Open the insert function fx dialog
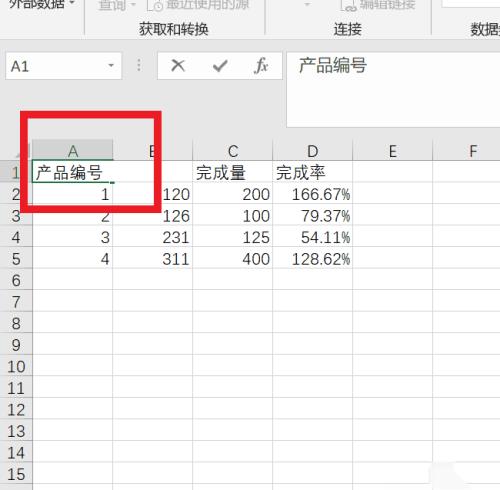 261,66
